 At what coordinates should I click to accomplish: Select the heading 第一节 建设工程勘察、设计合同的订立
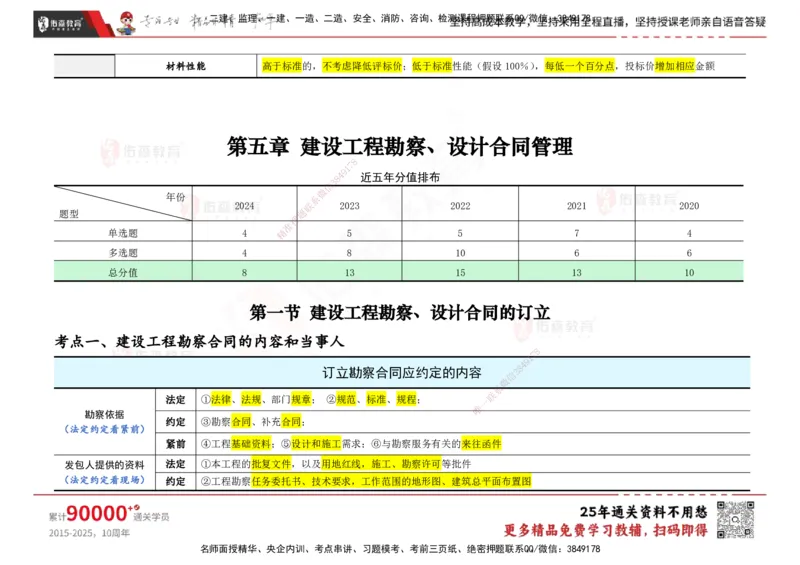click(400, 312)
